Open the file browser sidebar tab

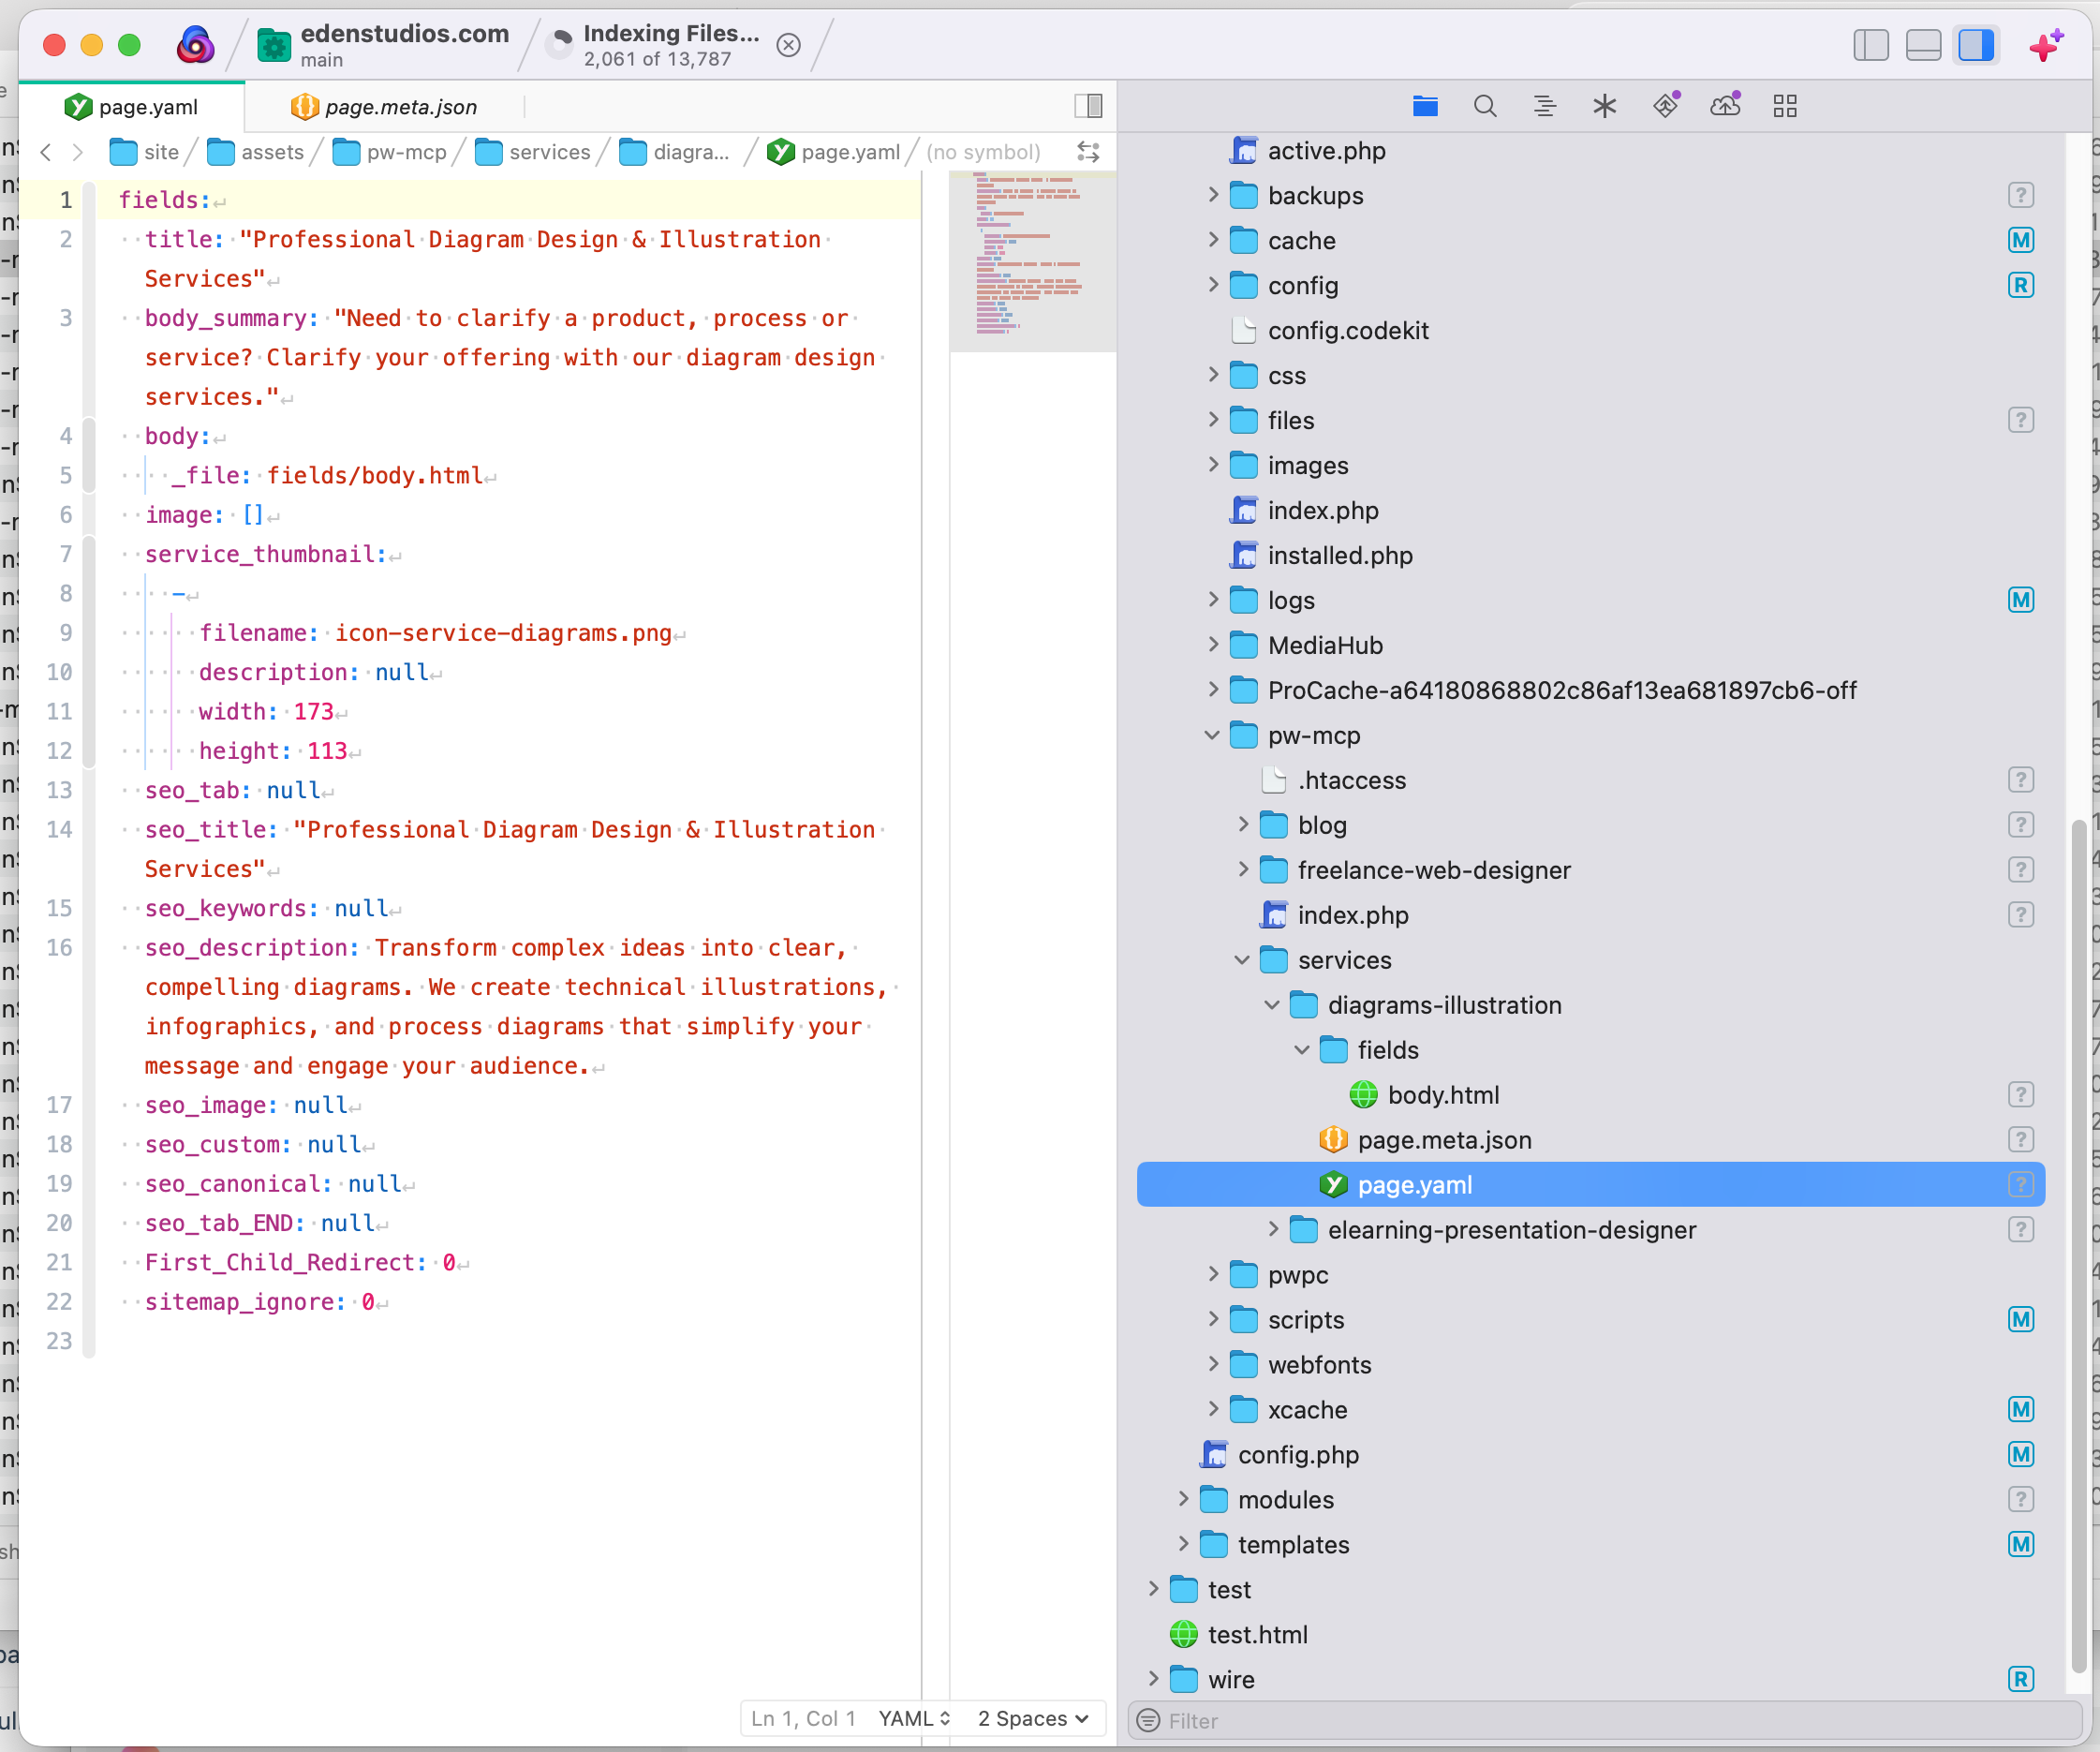[x=1425, y=106]
